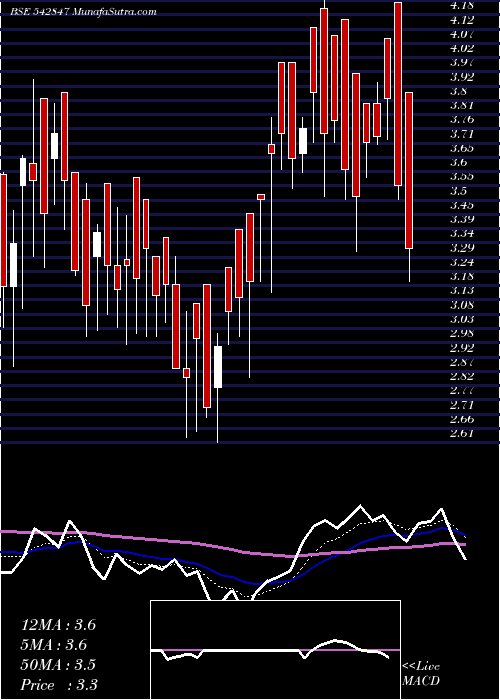This screenshot has height=700, width=500.
Task: Click the 2.66 price axis label
Action: pos(462,419)
